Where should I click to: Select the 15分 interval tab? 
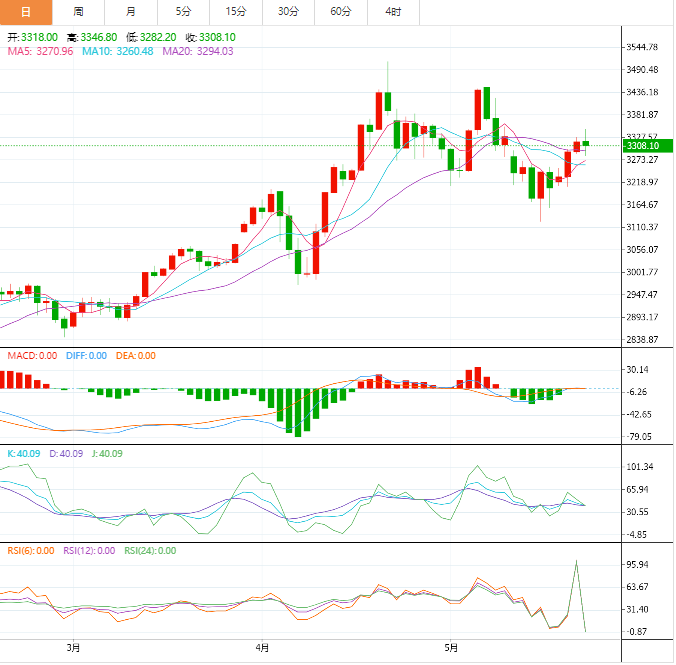coord(236,12)
